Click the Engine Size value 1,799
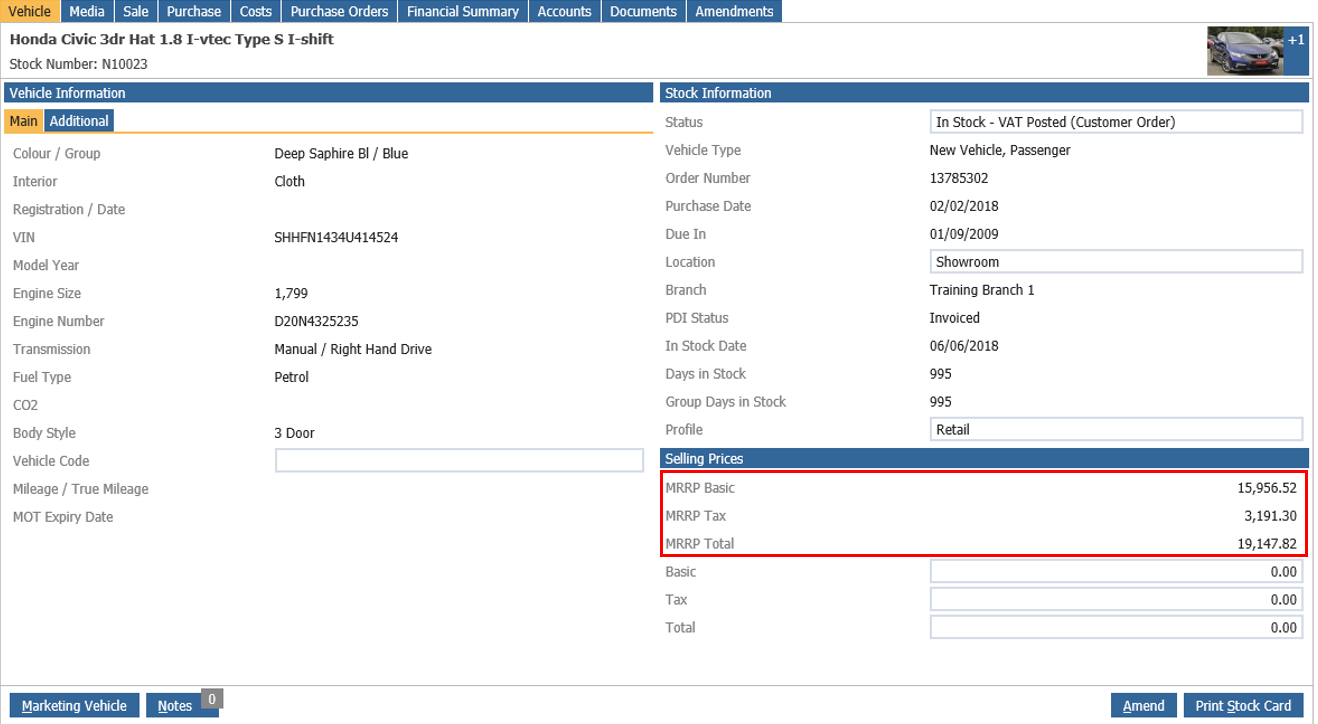Screen dimensions: 1318x724 291,294
